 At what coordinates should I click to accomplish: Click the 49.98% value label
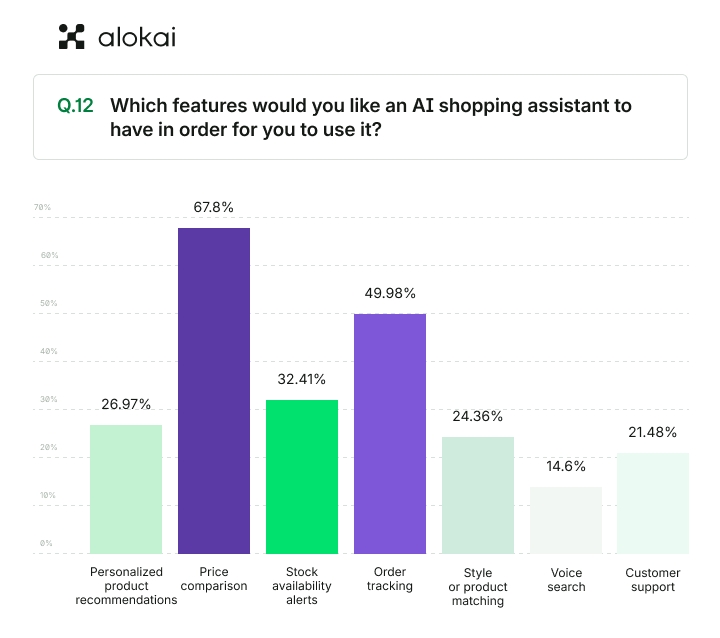pos(390,293)
